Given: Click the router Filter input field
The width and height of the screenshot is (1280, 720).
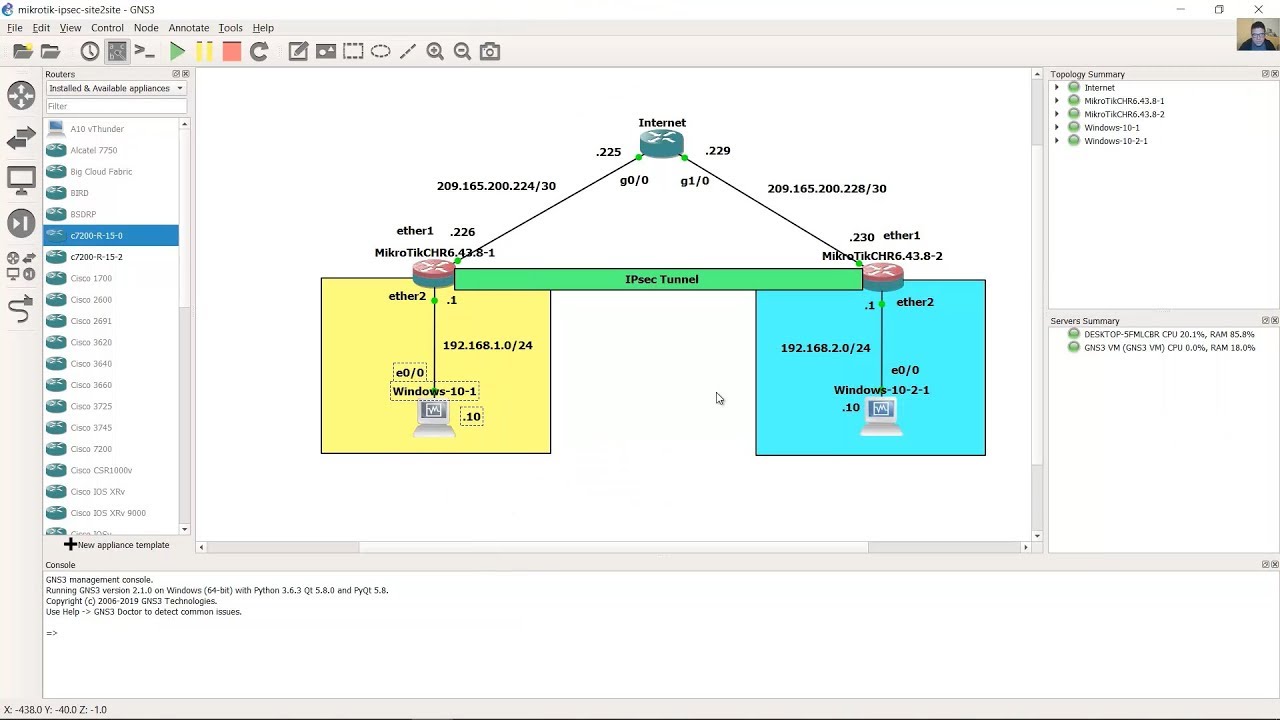Looking at the screenshot, I should click(x=116, y=106).
